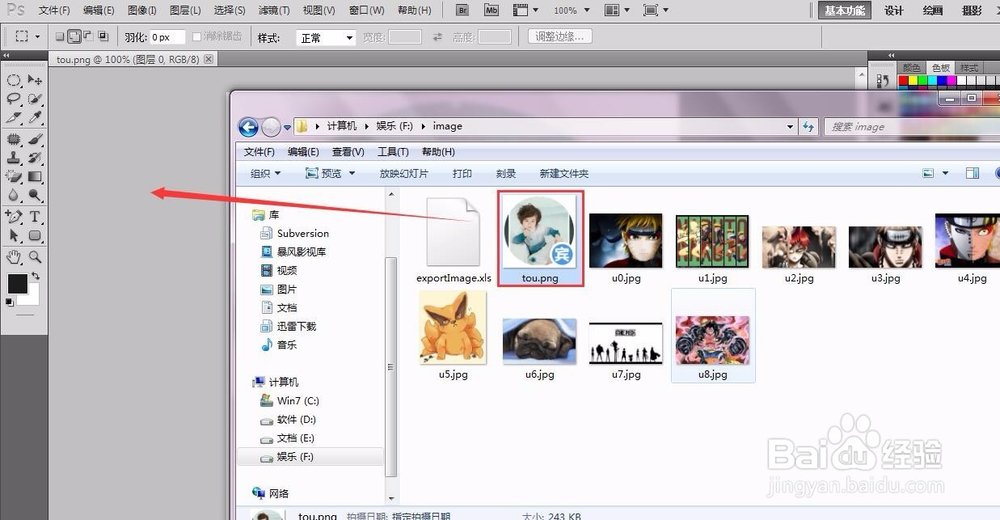Select the Rounded Rectangle shape tool
Image resolution: width=1000 pixels, height=520 pixels.
pos(35,235)
